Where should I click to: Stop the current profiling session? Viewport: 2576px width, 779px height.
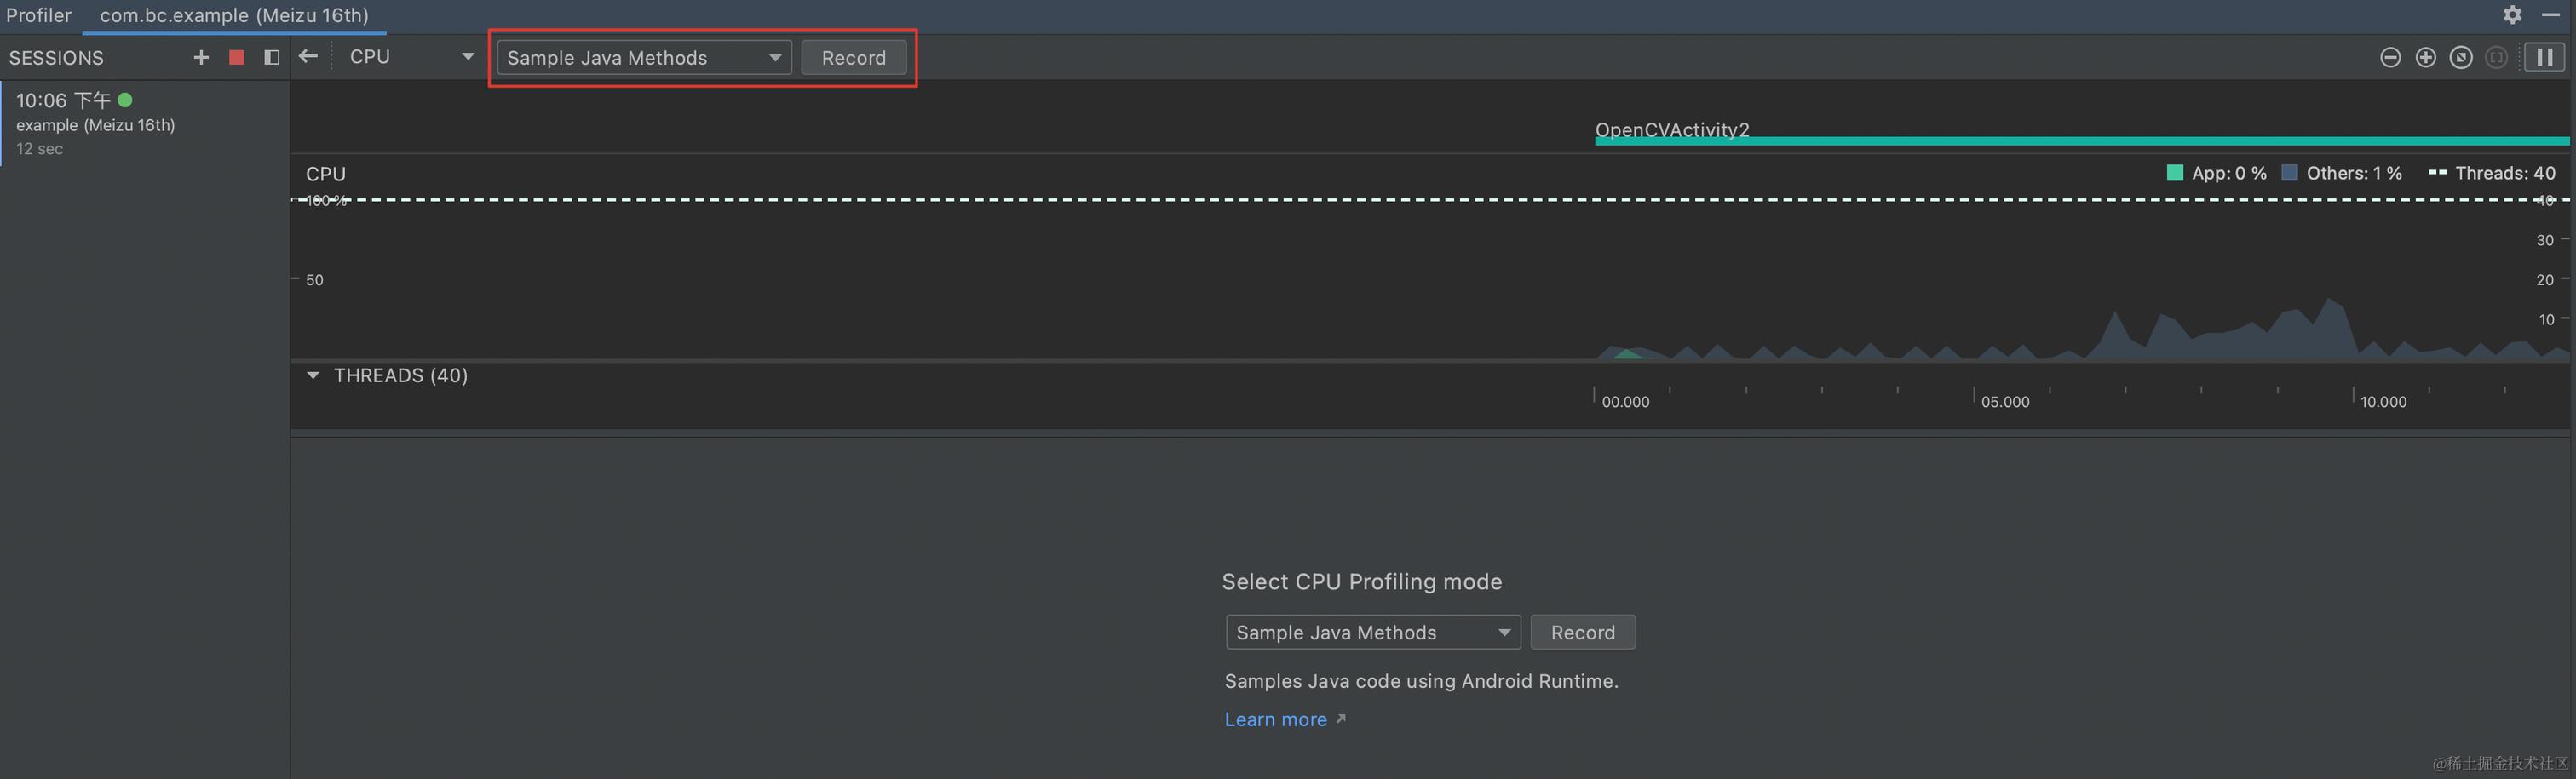tap(237, 57)
